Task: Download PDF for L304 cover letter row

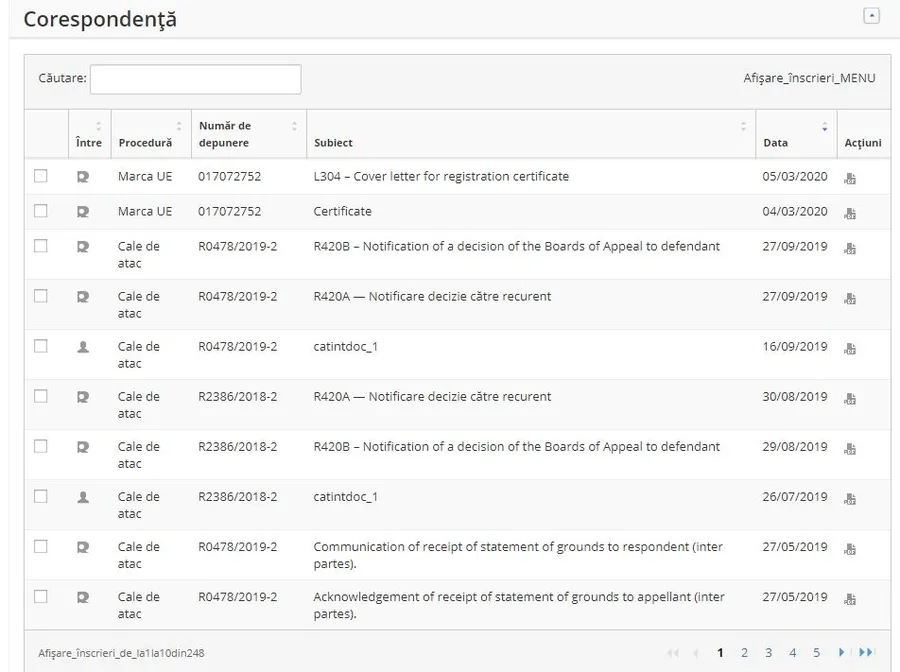Action: pos(849,179)
